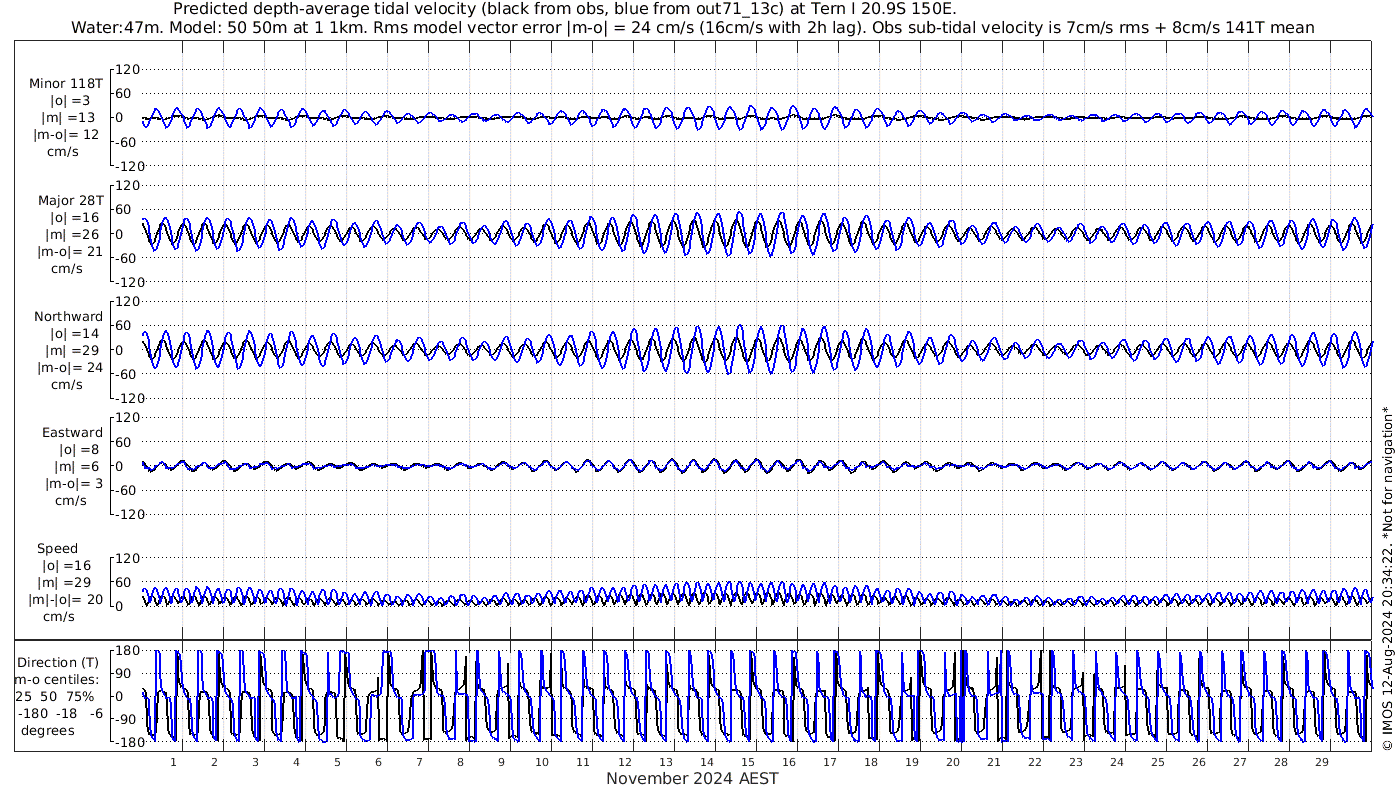This screenshot has height=800, width=1400.
Task: Click the '-180 -18 -6' centile values
Action: (x=60, y=714)
